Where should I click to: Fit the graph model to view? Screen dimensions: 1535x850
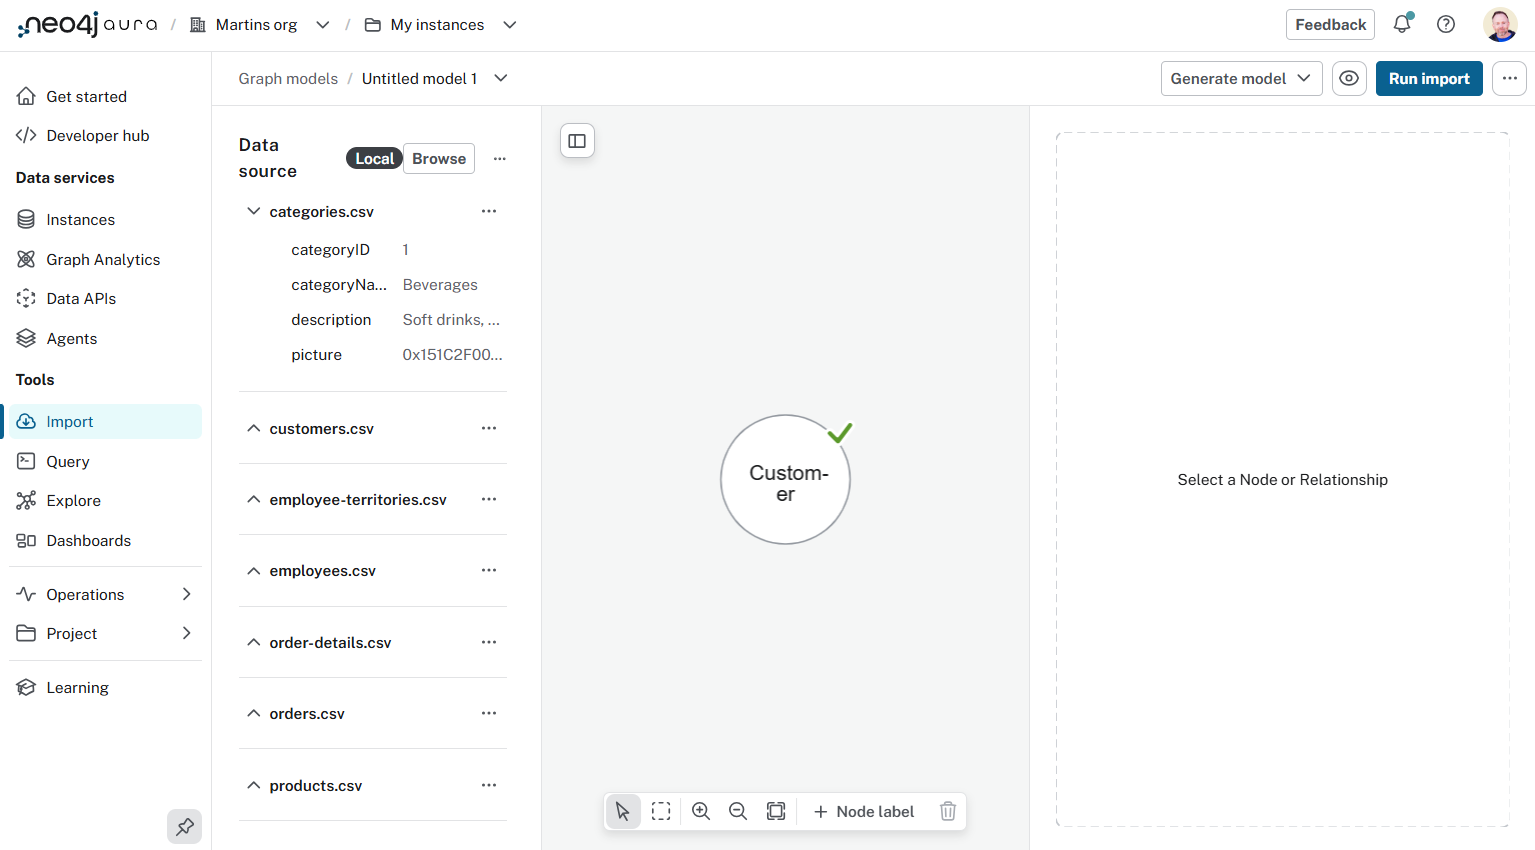tap(776, 811)
